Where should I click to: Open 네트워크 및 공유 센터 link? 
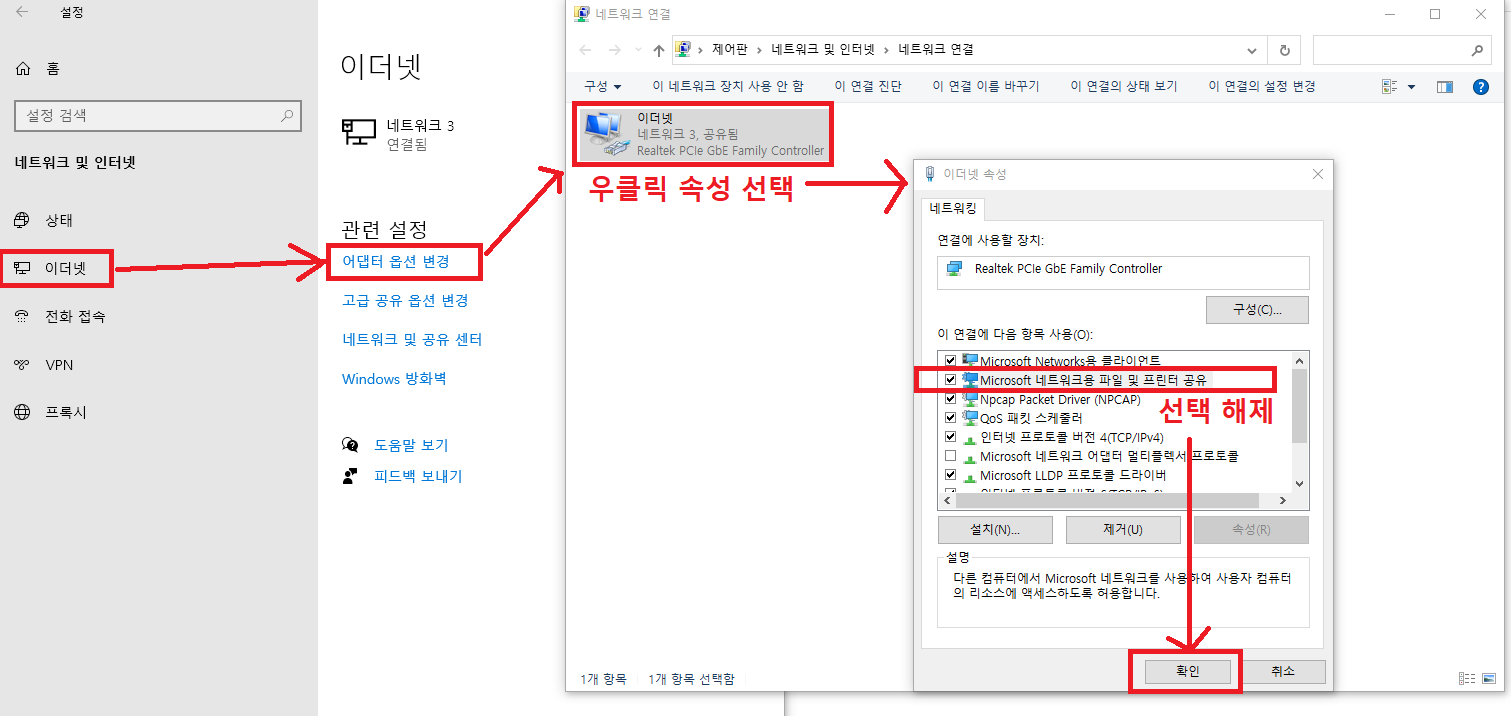point(412,339)
